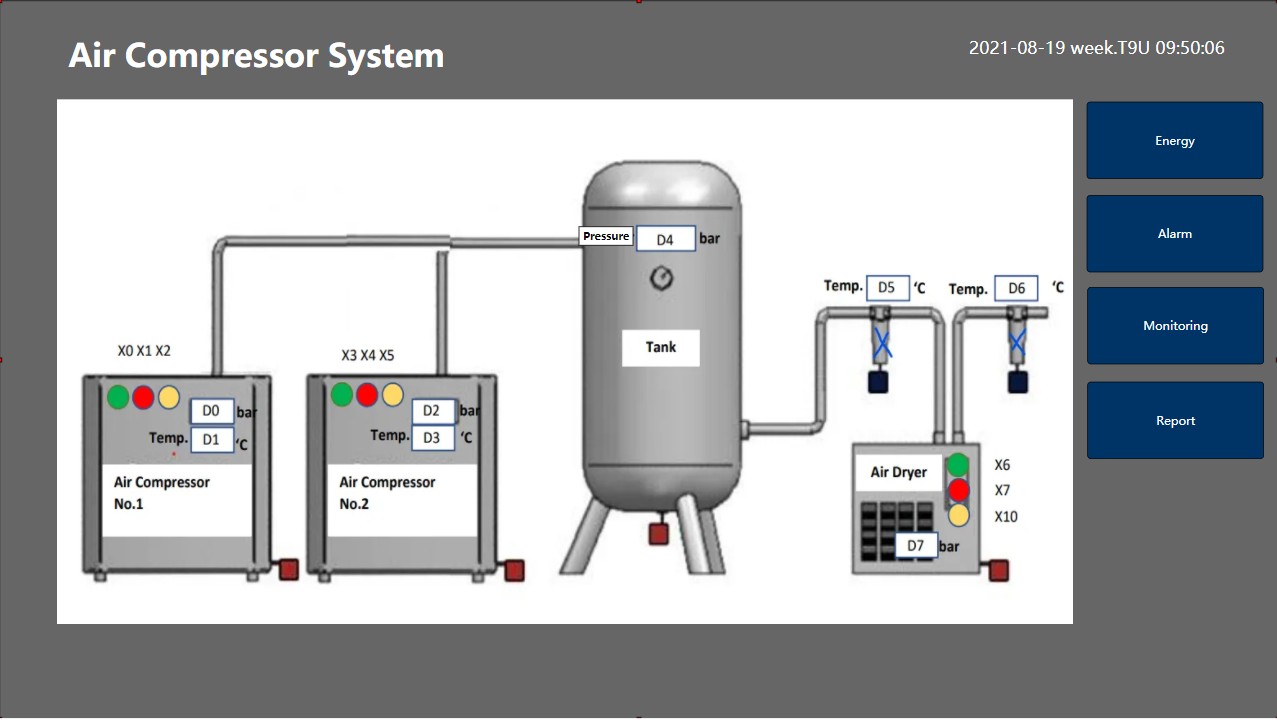
Task: Click the red indicator lamp on Air Compressor No.1
Action: (x=143, y=397)
